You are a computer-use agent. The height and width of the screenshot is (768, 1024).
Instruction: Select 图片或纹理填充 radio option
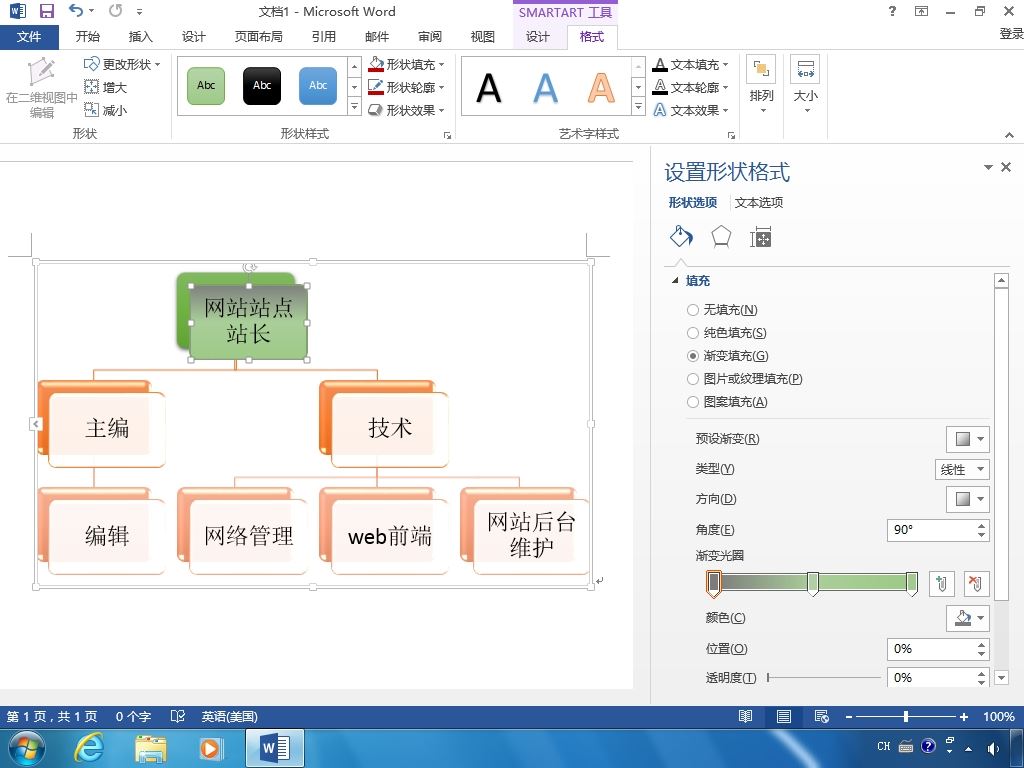pos(693,379)
